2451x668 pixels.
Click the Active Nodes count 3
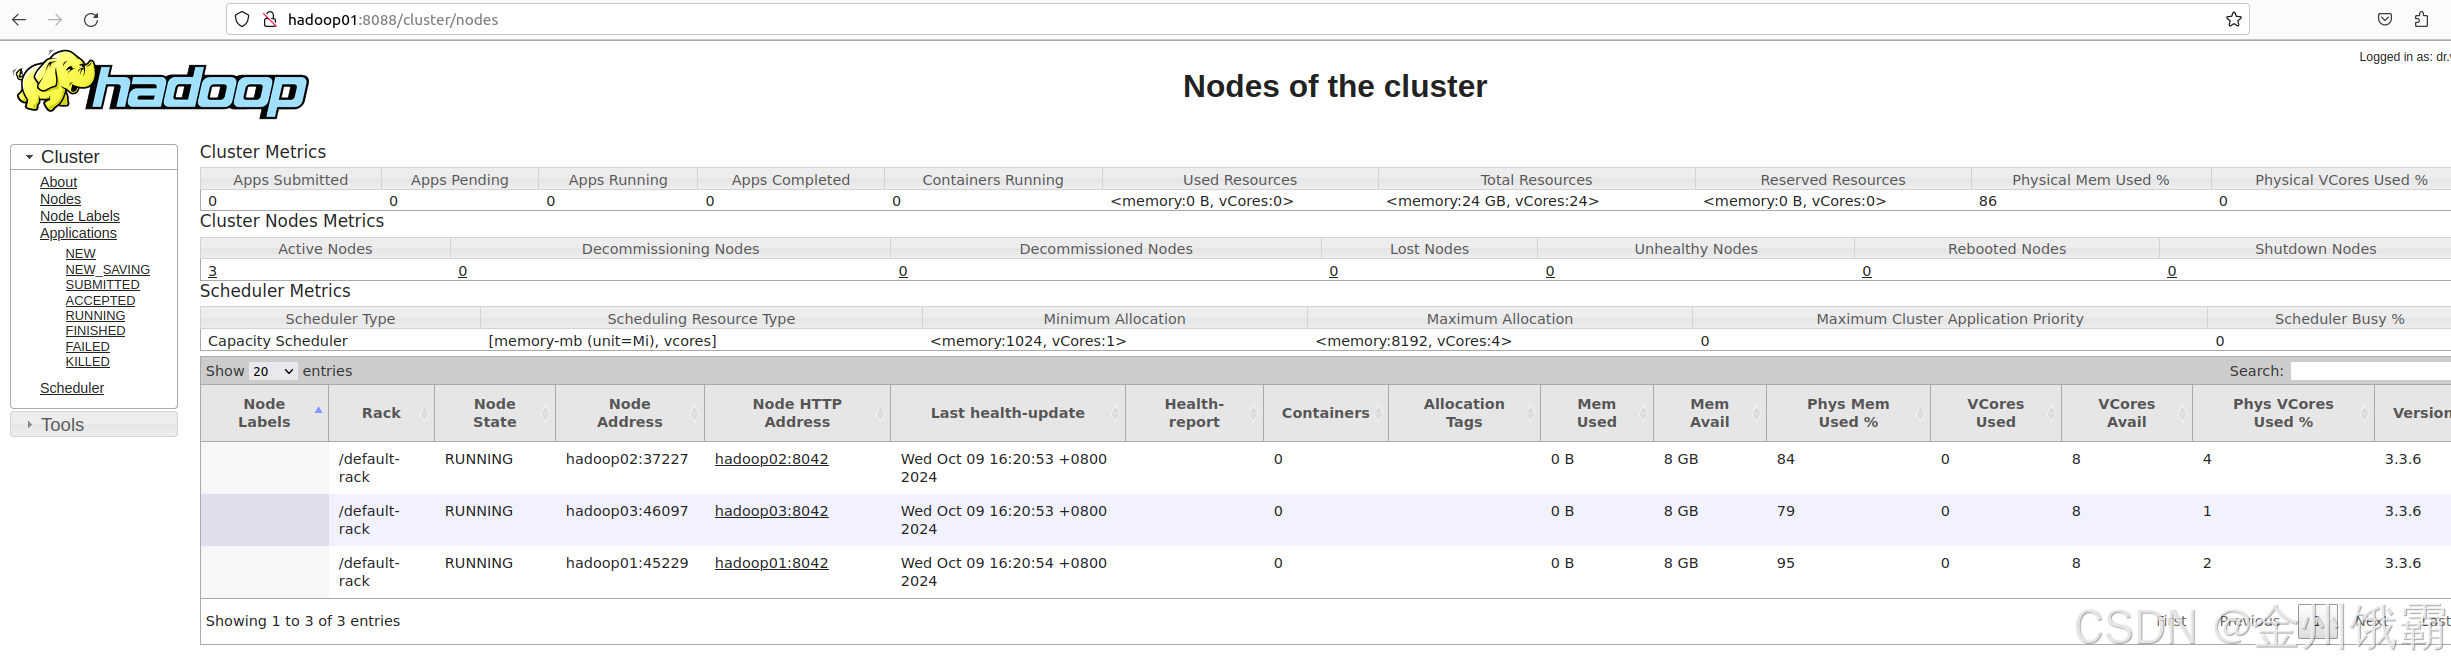[212, 271]
